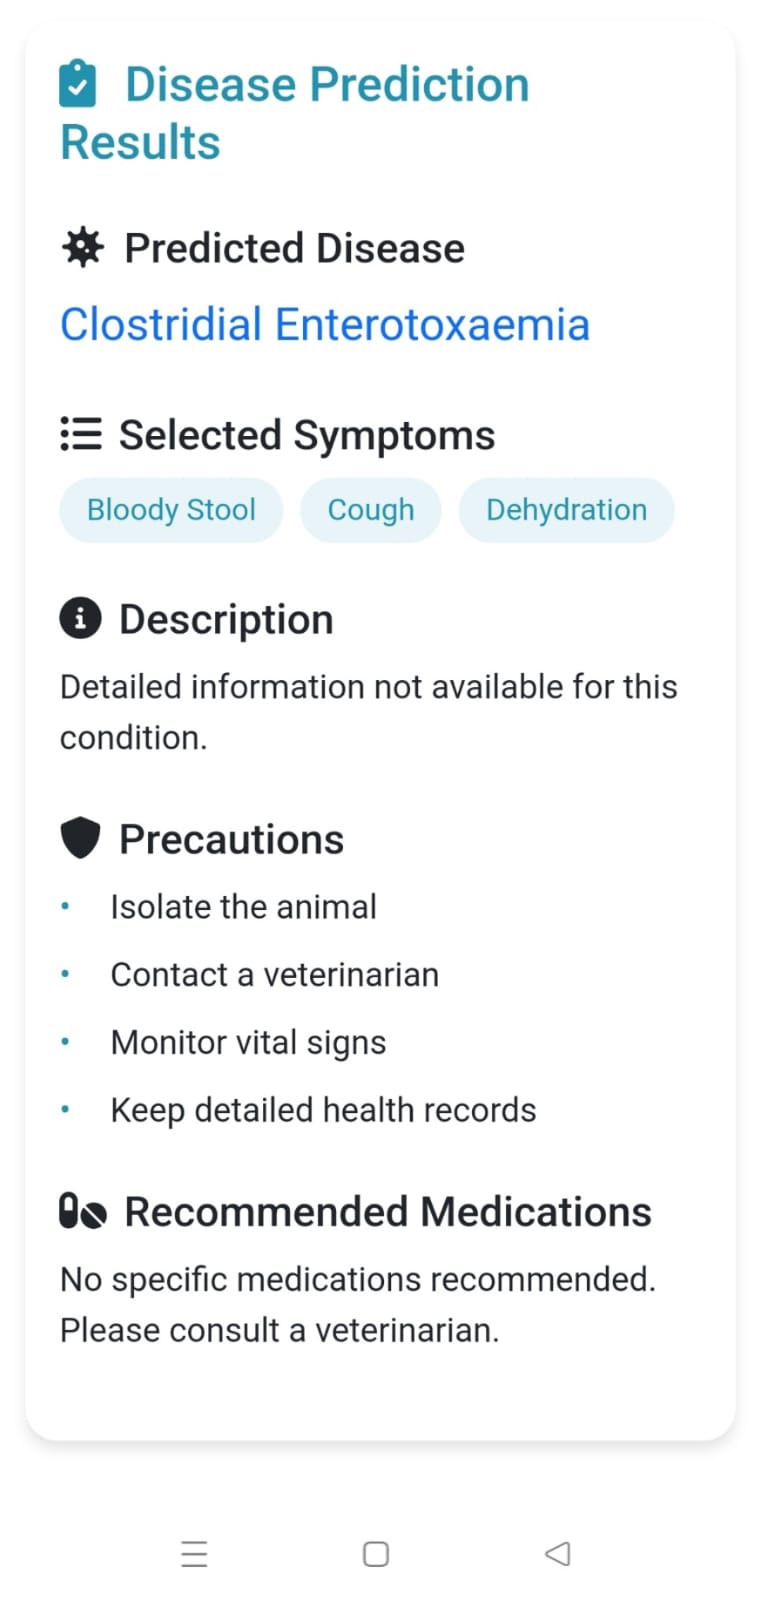Tap the Recommended Medications heading text
Viewport: 761px width, 1600px height.
click(388, 1211)
